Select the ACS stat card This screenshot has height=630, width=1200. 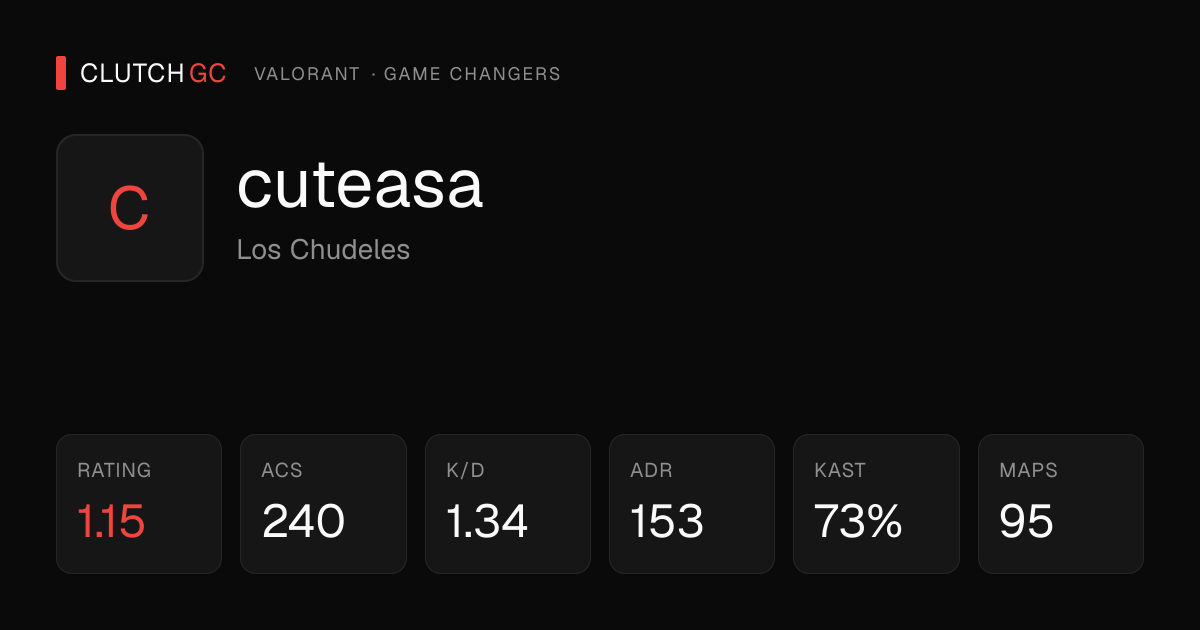(323, 504)
